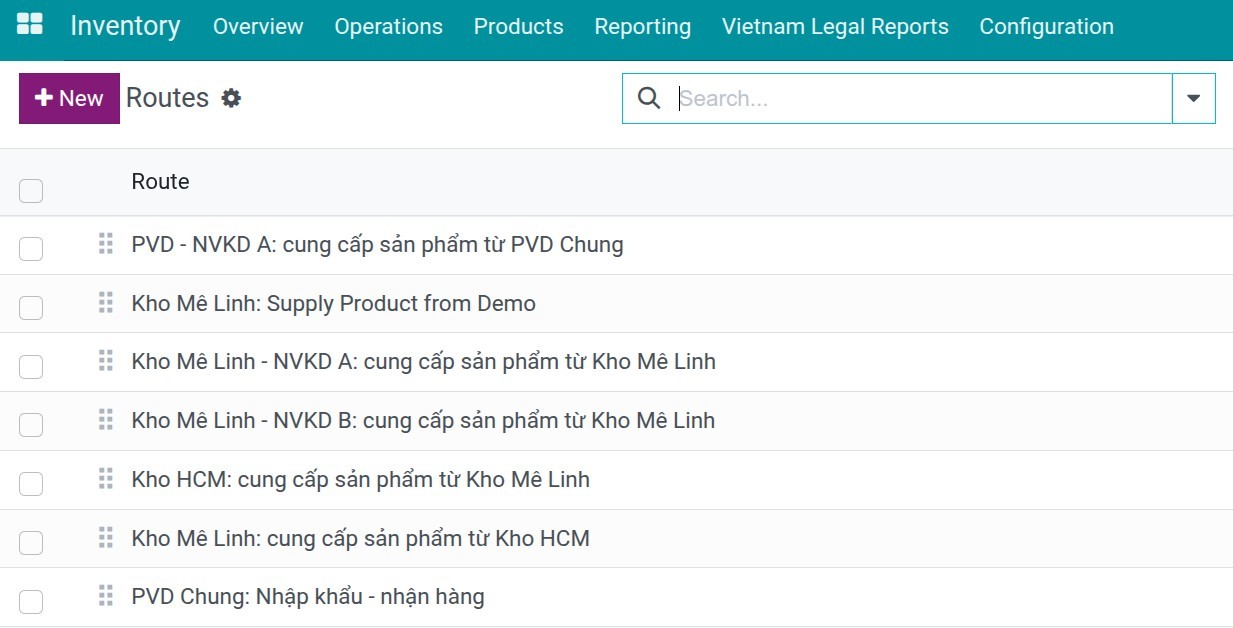Image resolution: width=1233 pixels, height=628 pixels.
Task: Open route Kho Mê Linh: Supply Product from Demo
Action: (x=333, y=303)
